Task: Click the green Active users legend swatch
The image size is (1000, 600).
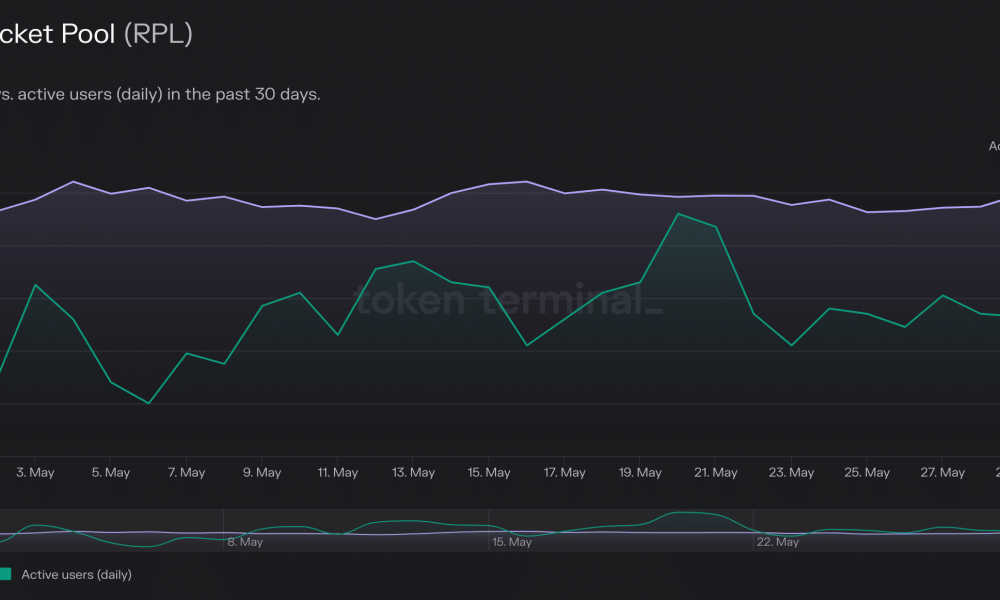Action: 5,574
